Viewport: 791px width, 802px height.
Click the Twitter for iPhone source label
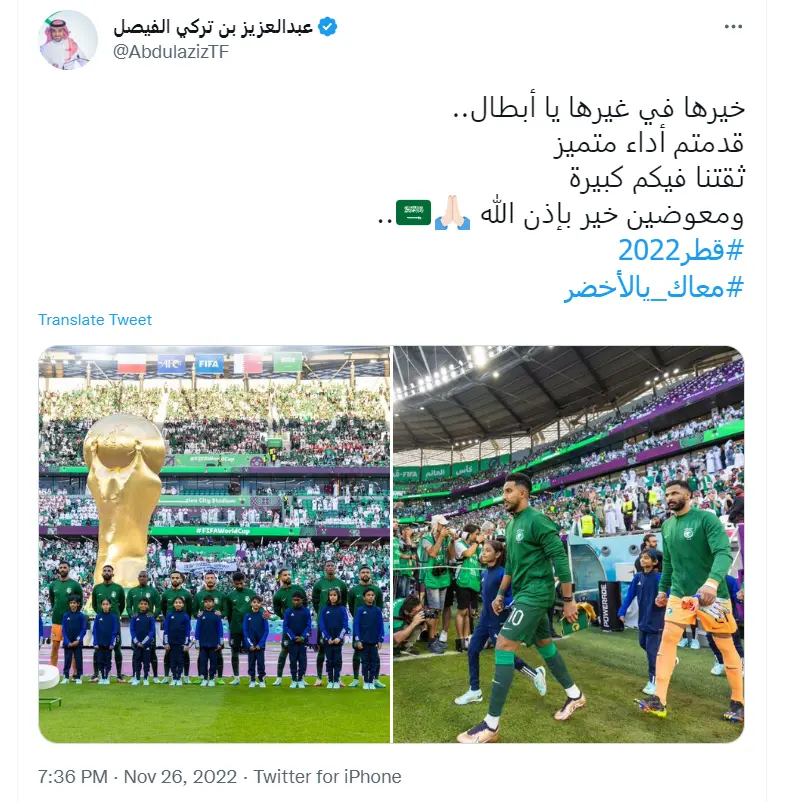pos(327,776)
